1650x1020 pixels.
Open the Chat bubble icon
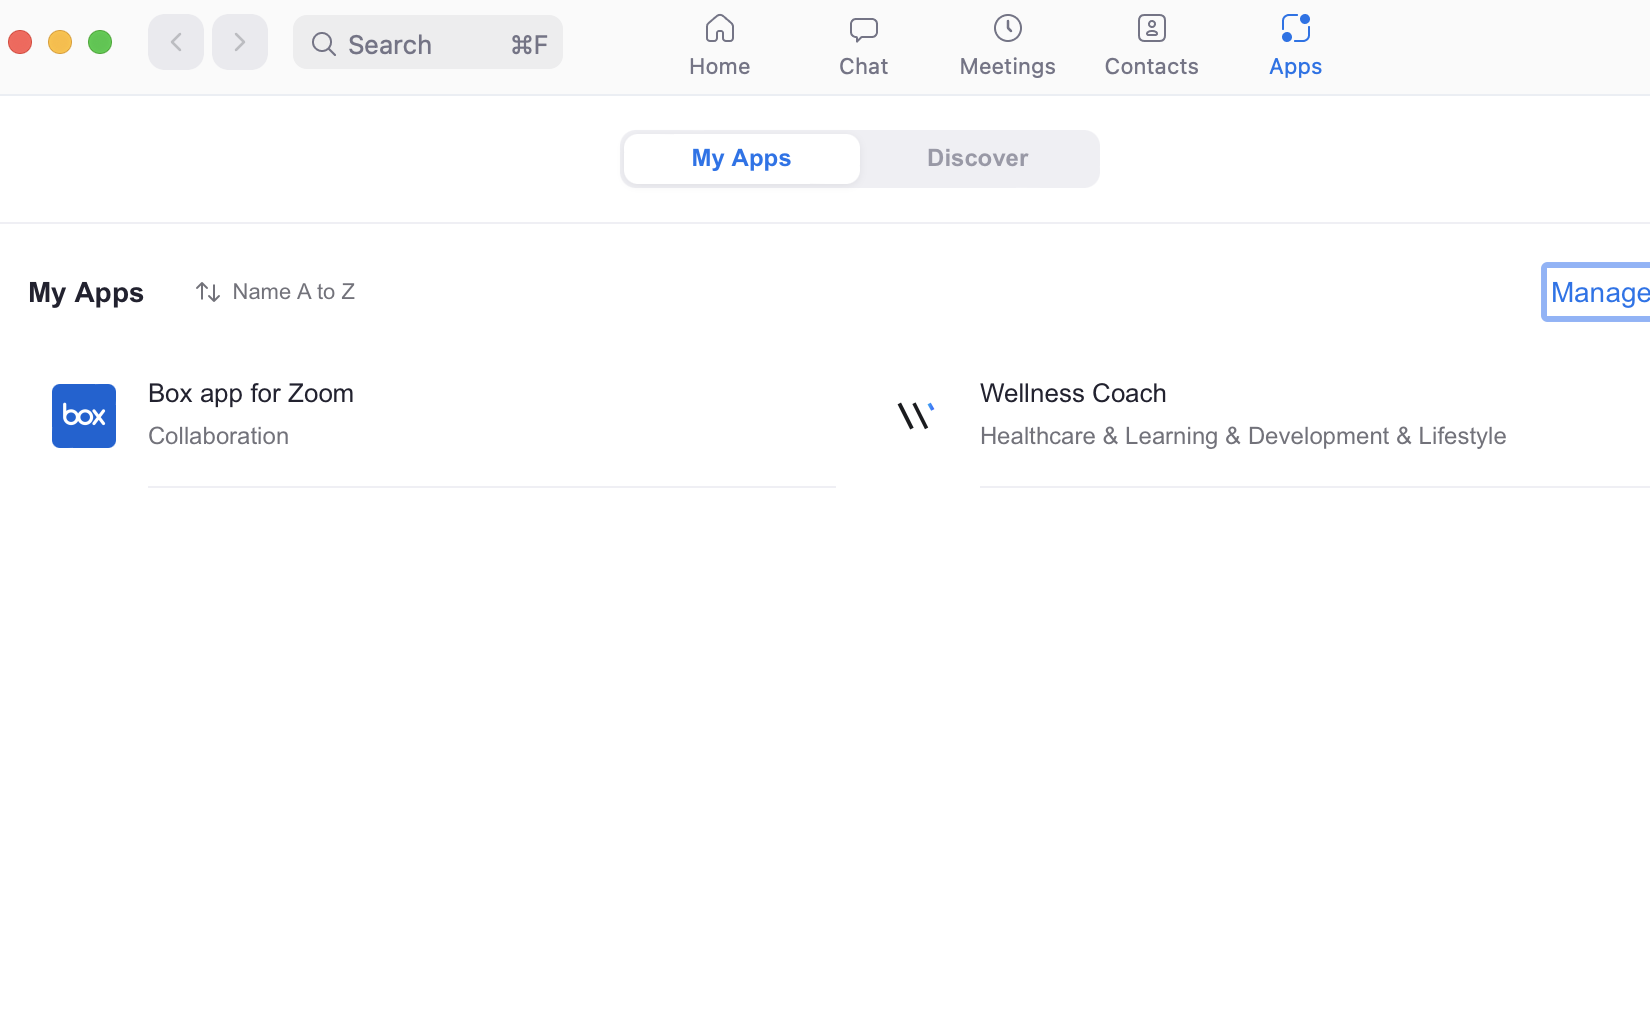click(x=863, y=30)
